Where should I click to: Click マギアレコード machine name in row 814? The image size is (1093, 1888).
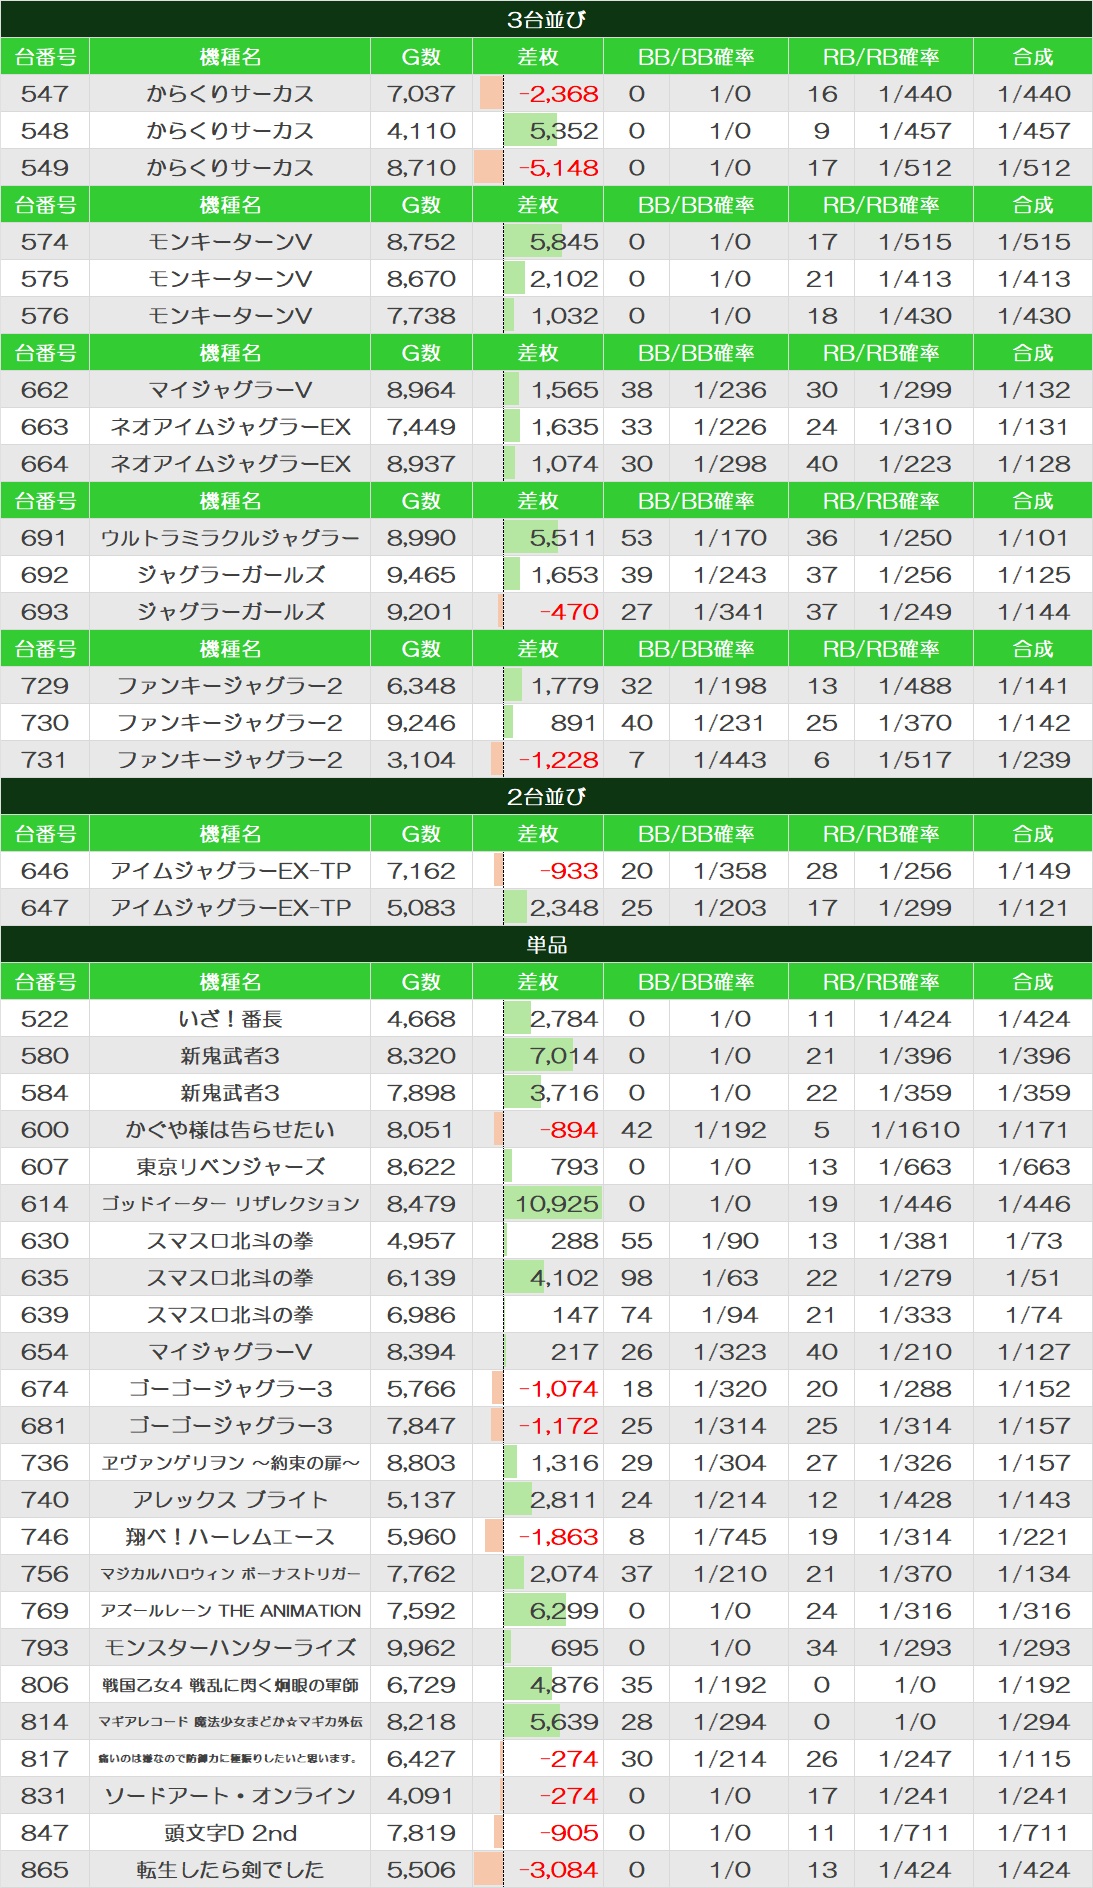tap(230, 1722)
